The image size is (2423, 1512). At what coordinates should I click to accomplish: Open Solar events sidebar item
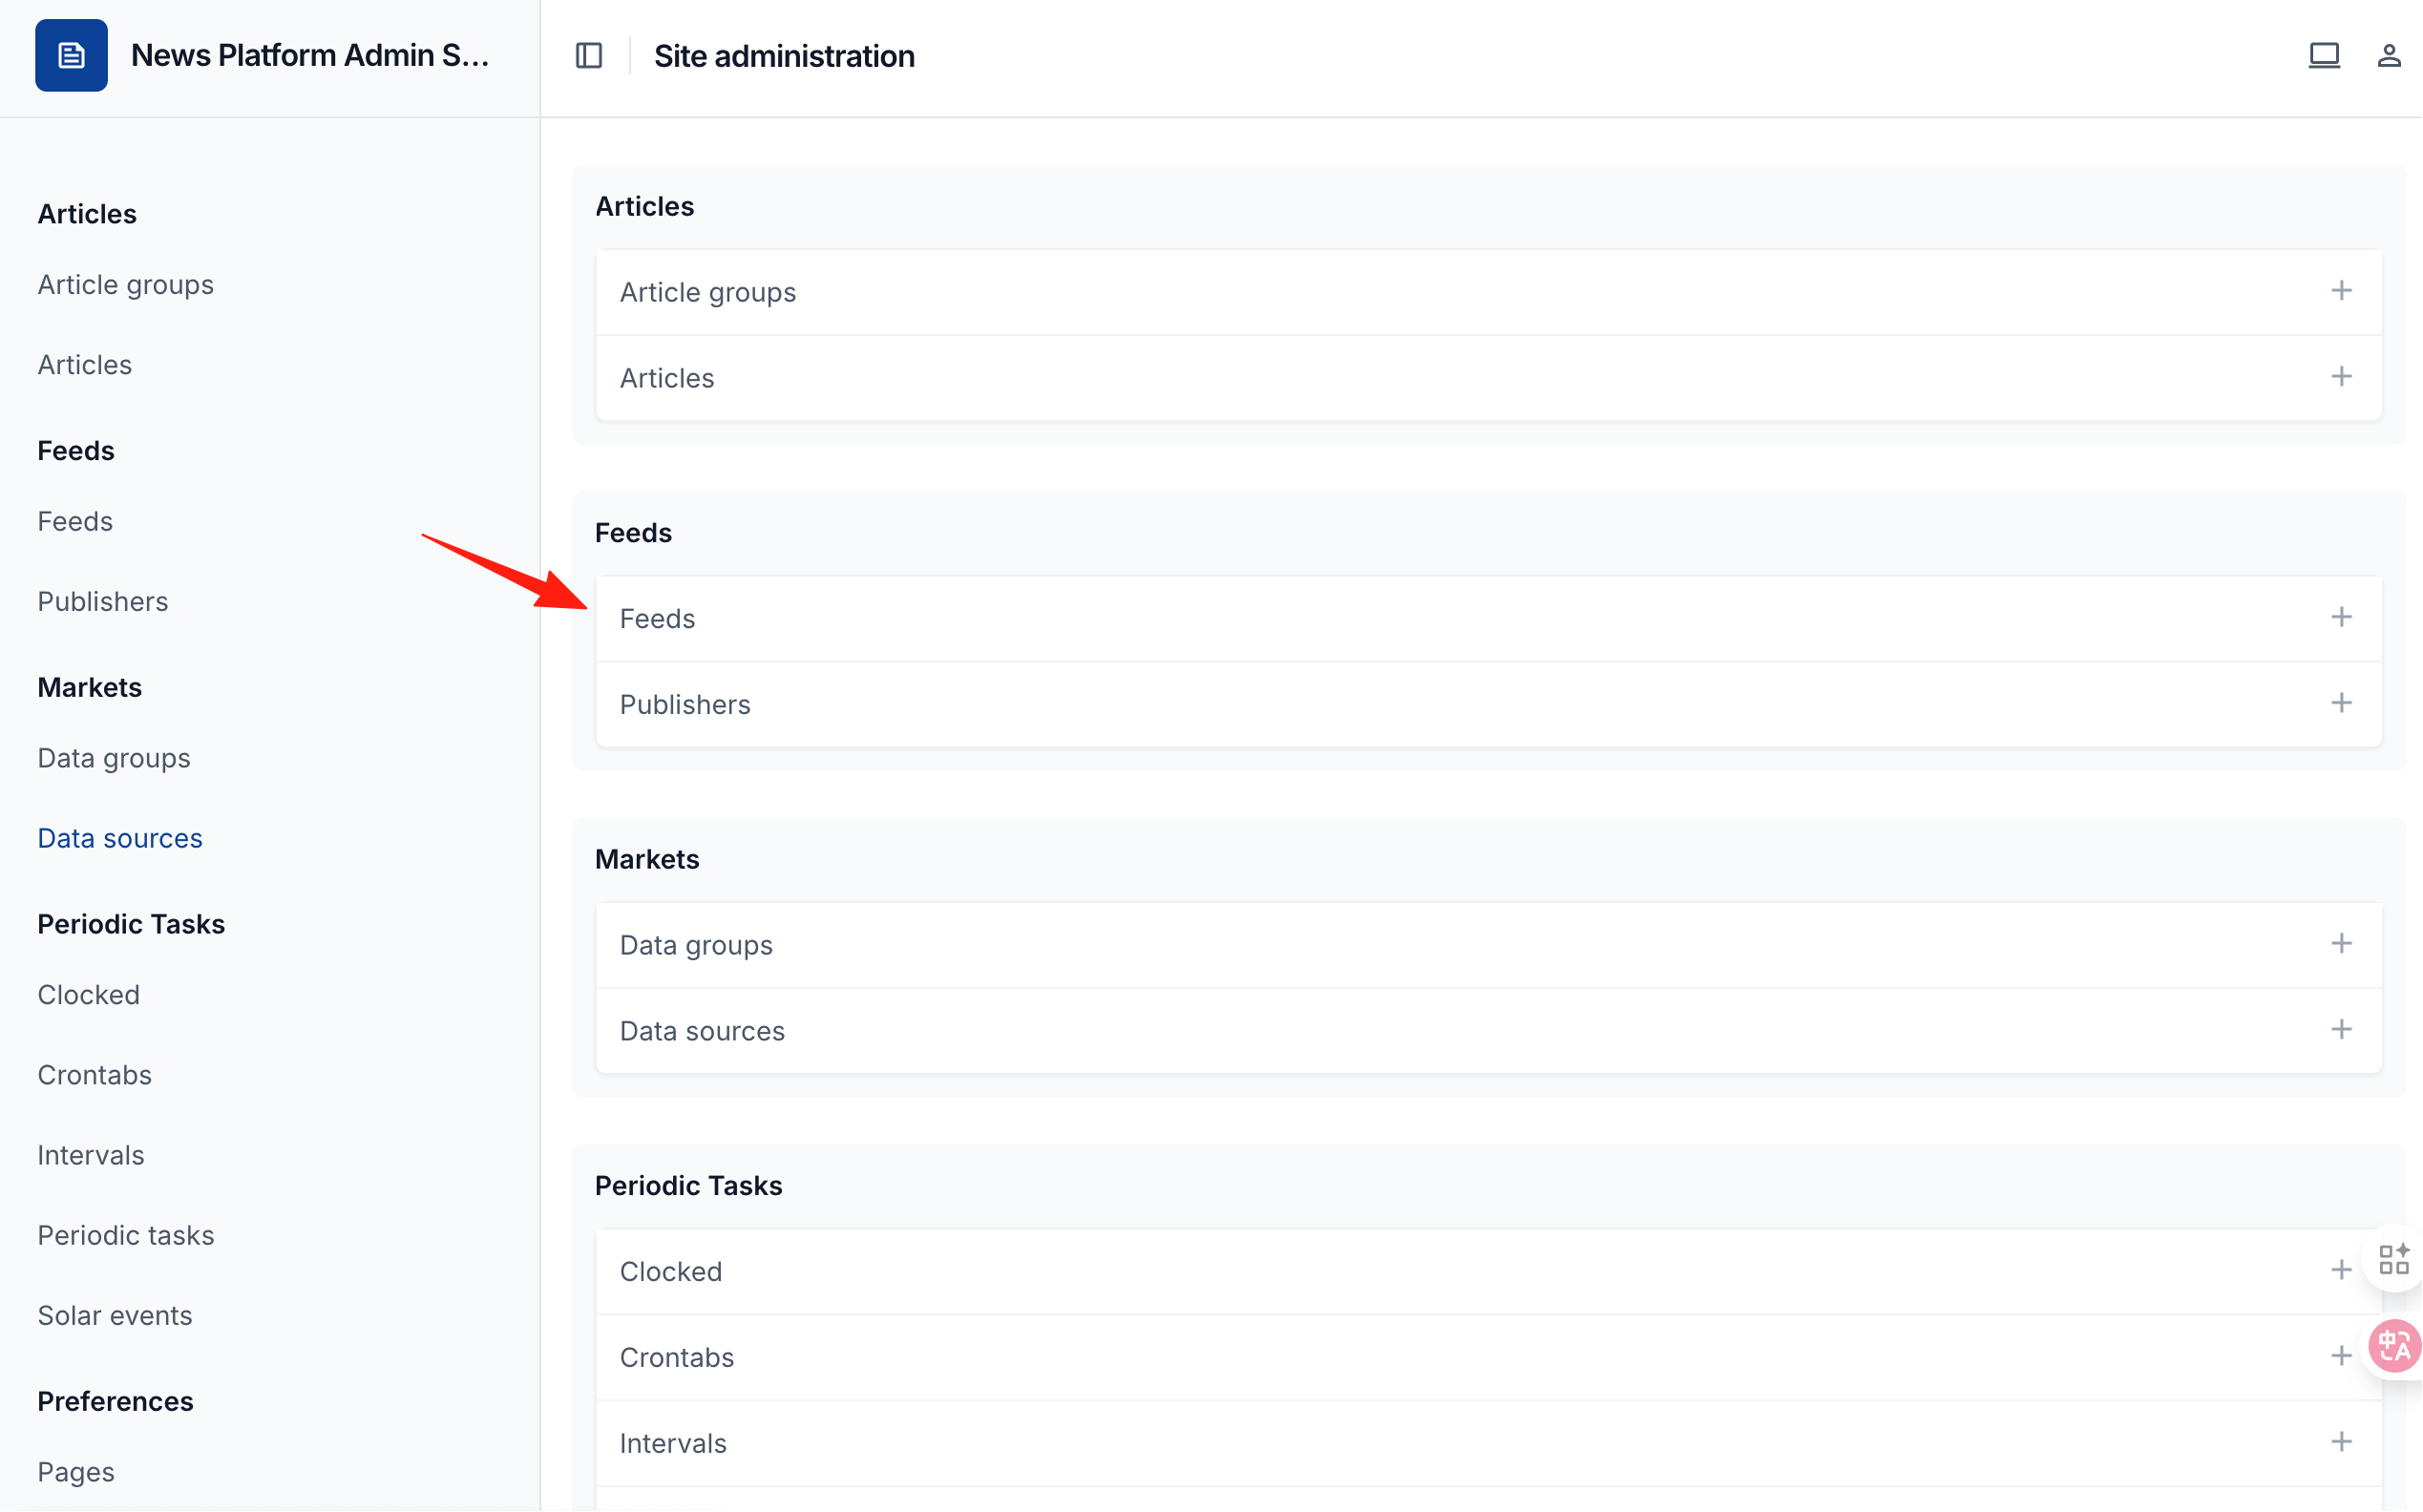point(115,1315)
